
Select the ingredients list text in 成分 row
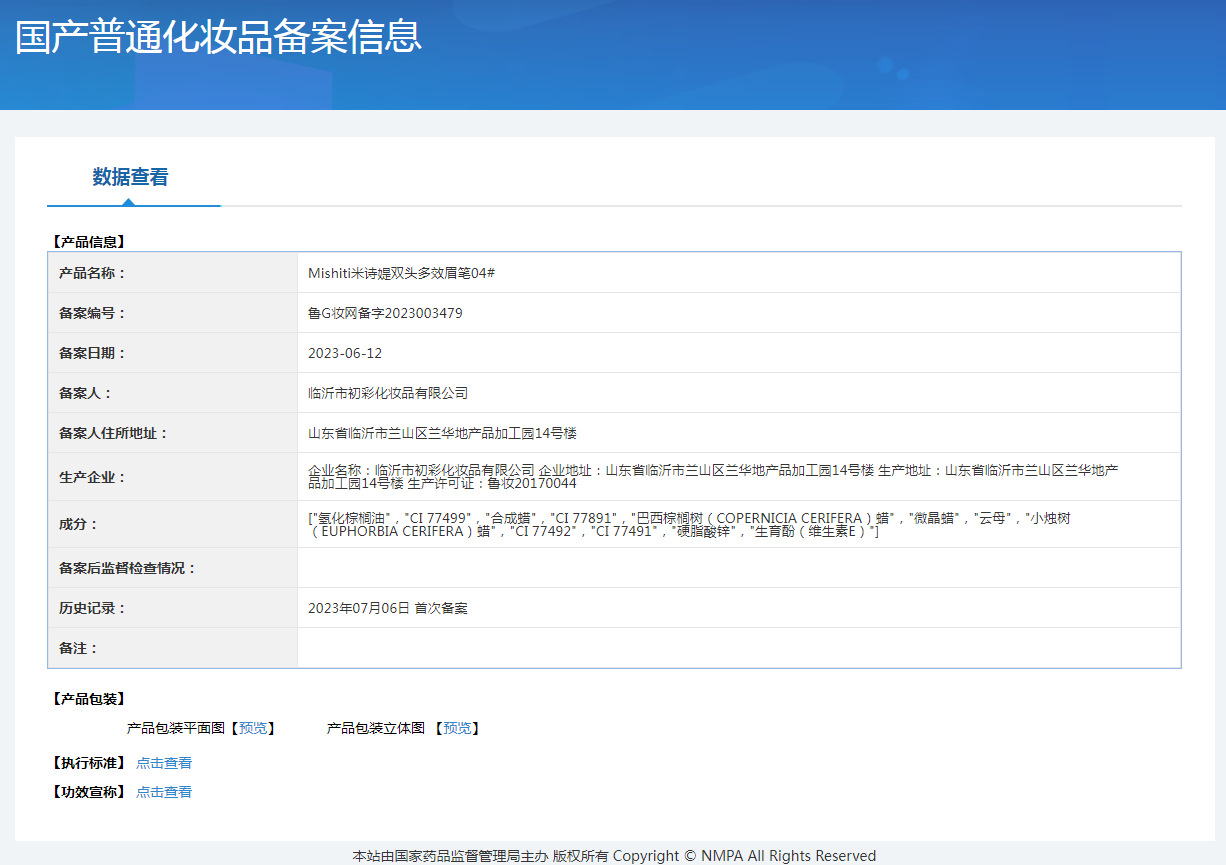(689, 525)
